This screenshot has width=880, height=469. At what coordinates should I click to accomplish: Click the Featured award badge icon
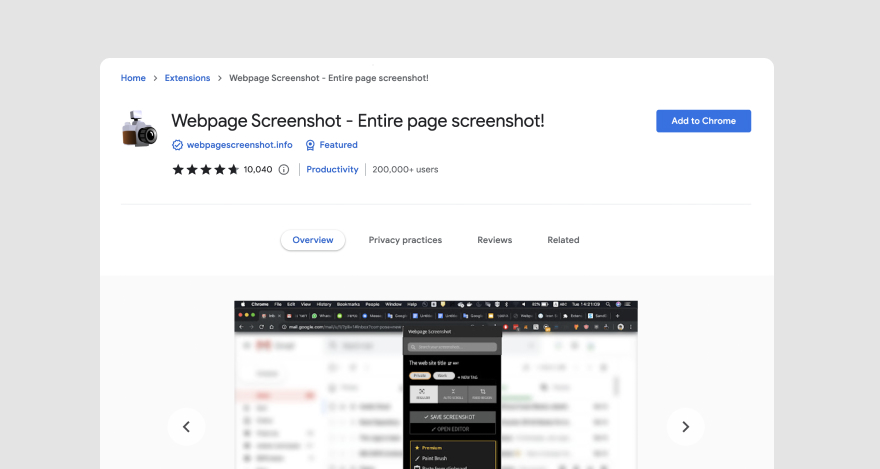[310, 145]
